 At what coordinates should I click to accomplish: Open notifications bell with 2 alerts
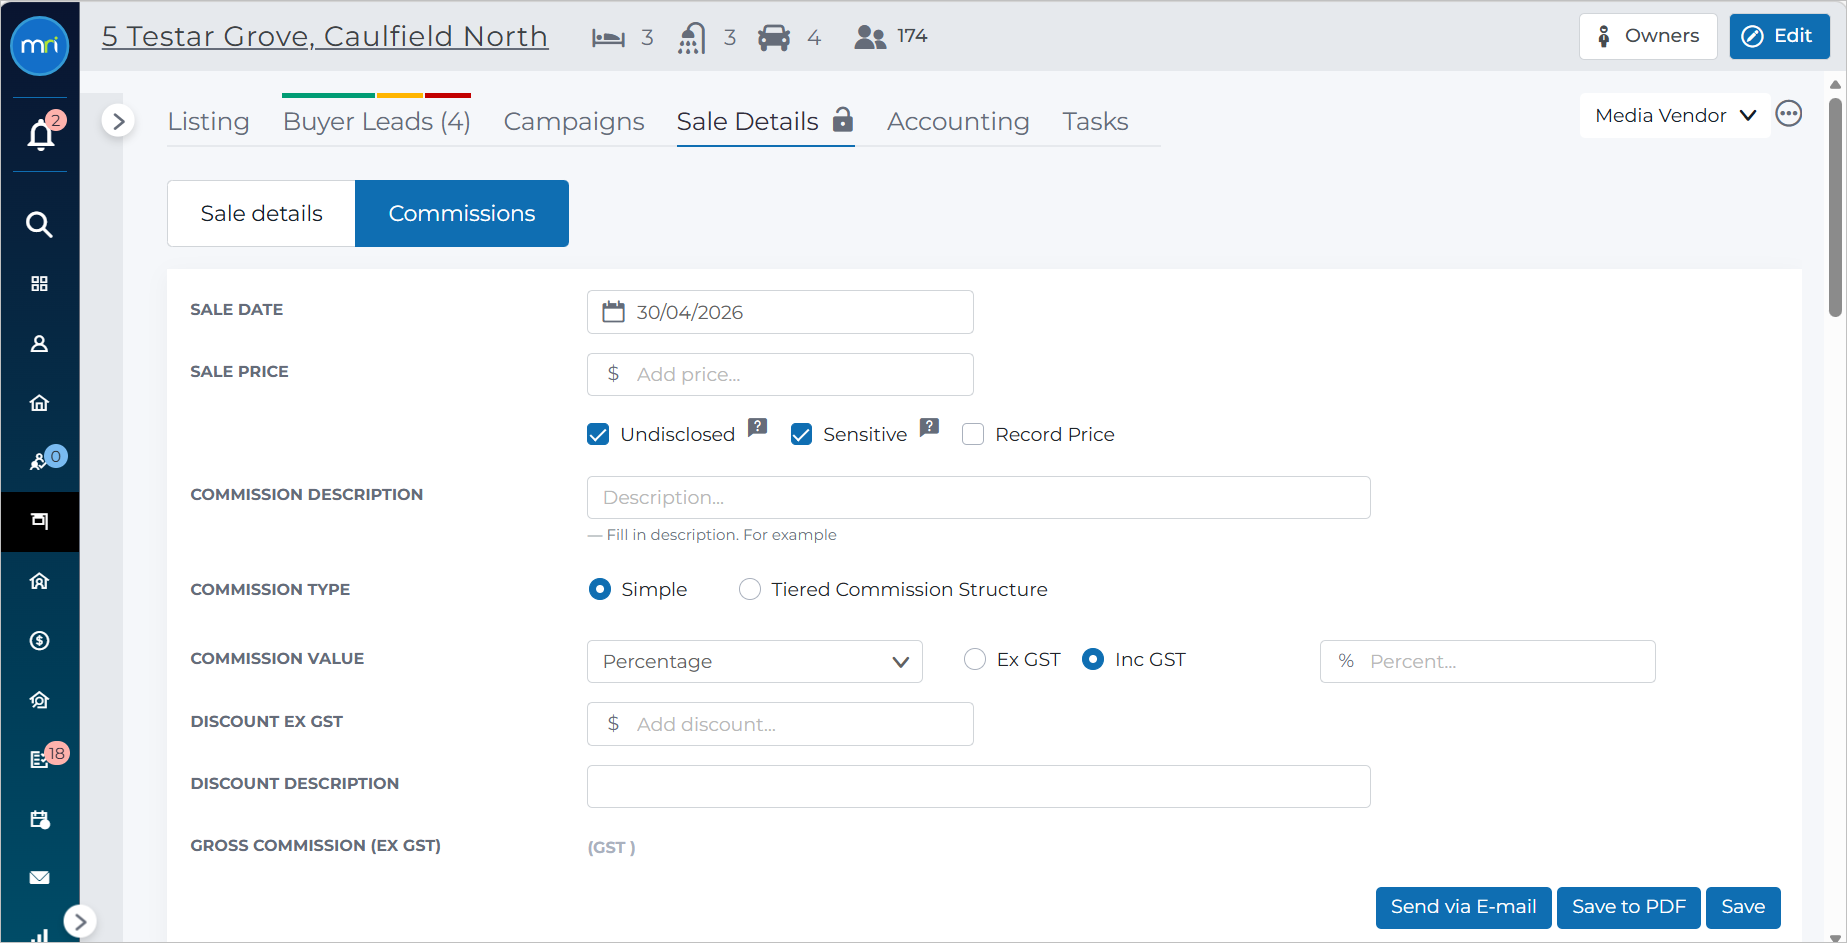pos(41,133)
